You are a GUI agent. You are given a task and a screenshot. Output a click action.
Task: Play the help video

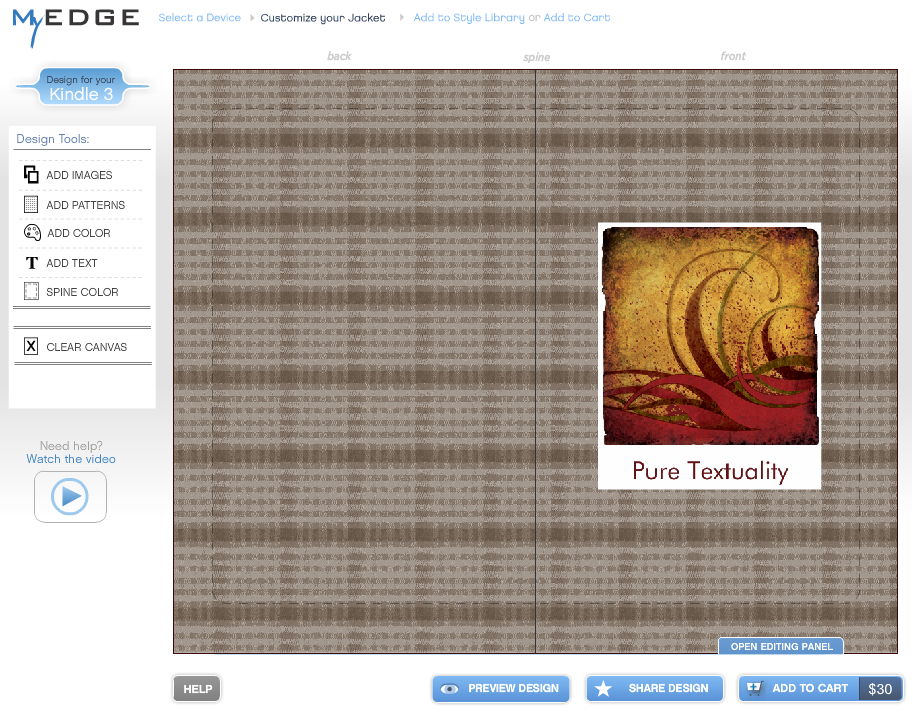point(70,496)
